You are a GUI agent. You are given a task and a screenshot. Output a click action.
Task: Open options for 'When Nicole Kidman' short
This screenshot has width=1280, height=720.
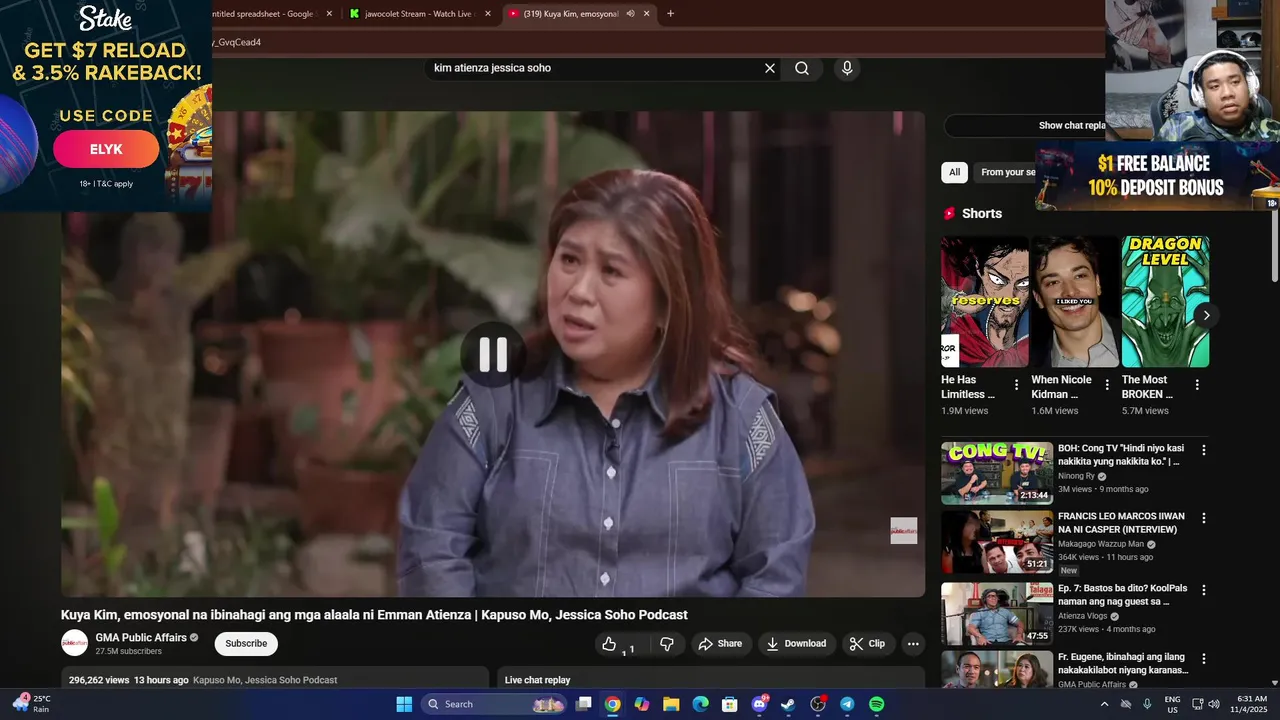(x=1107, y=385)
